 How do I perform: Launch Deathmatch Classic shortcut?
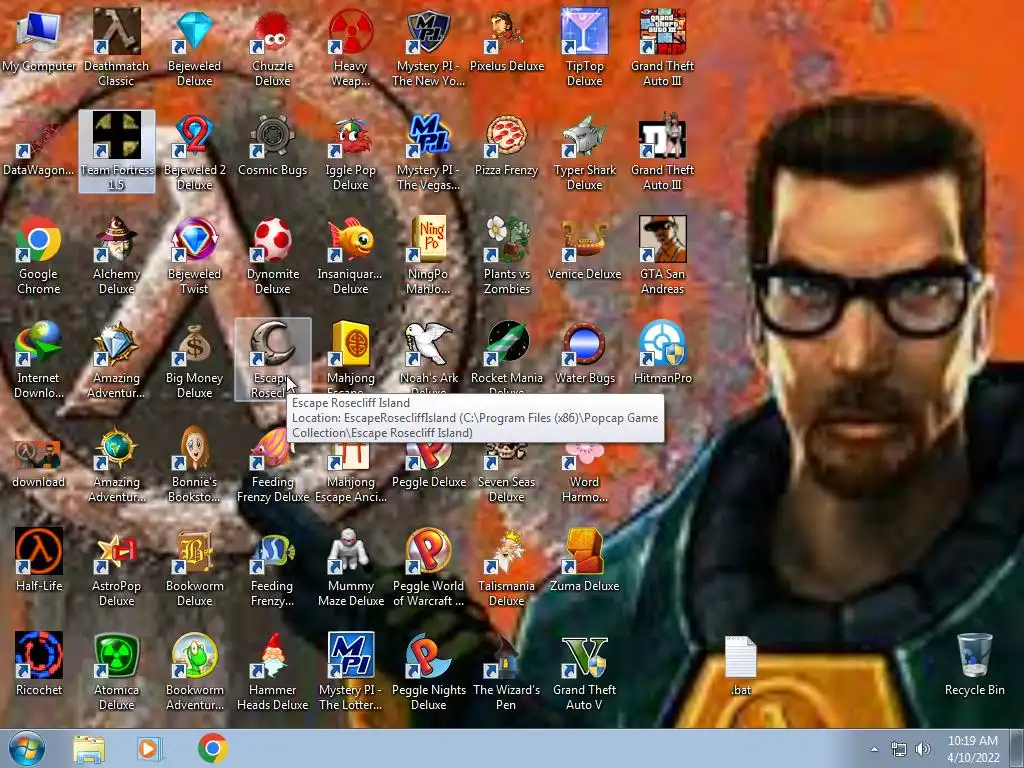click(116, 47)
